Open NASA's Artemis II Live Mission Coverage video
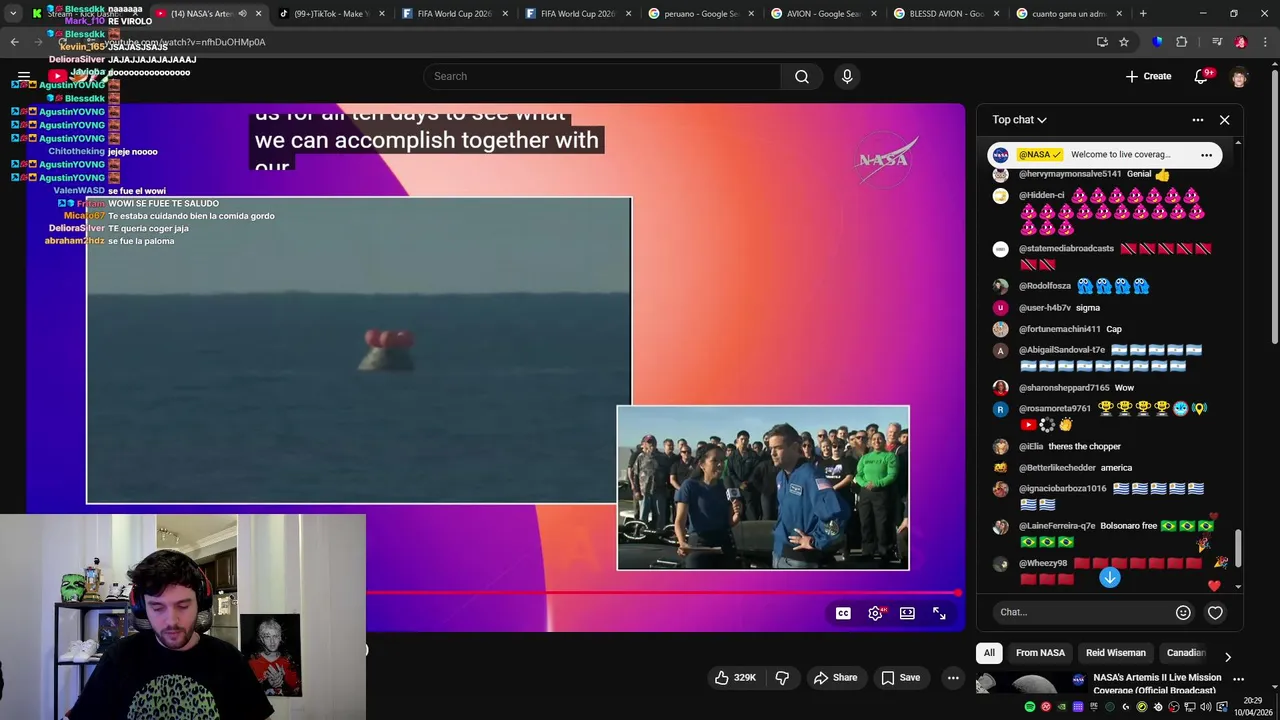The width and height of the screenshot is (1280, 720). 1157,684
